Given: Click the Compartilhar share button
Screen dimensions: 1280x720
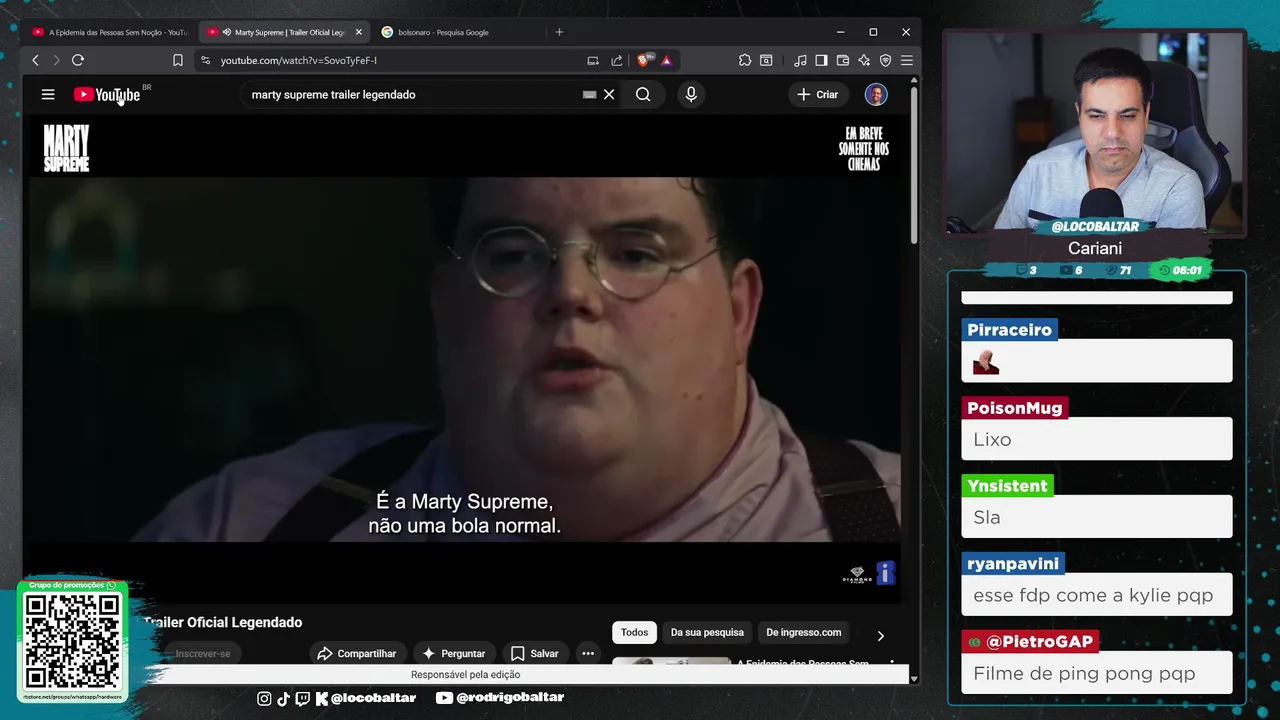Looking at the screenshot, I should tap(357, 653).
